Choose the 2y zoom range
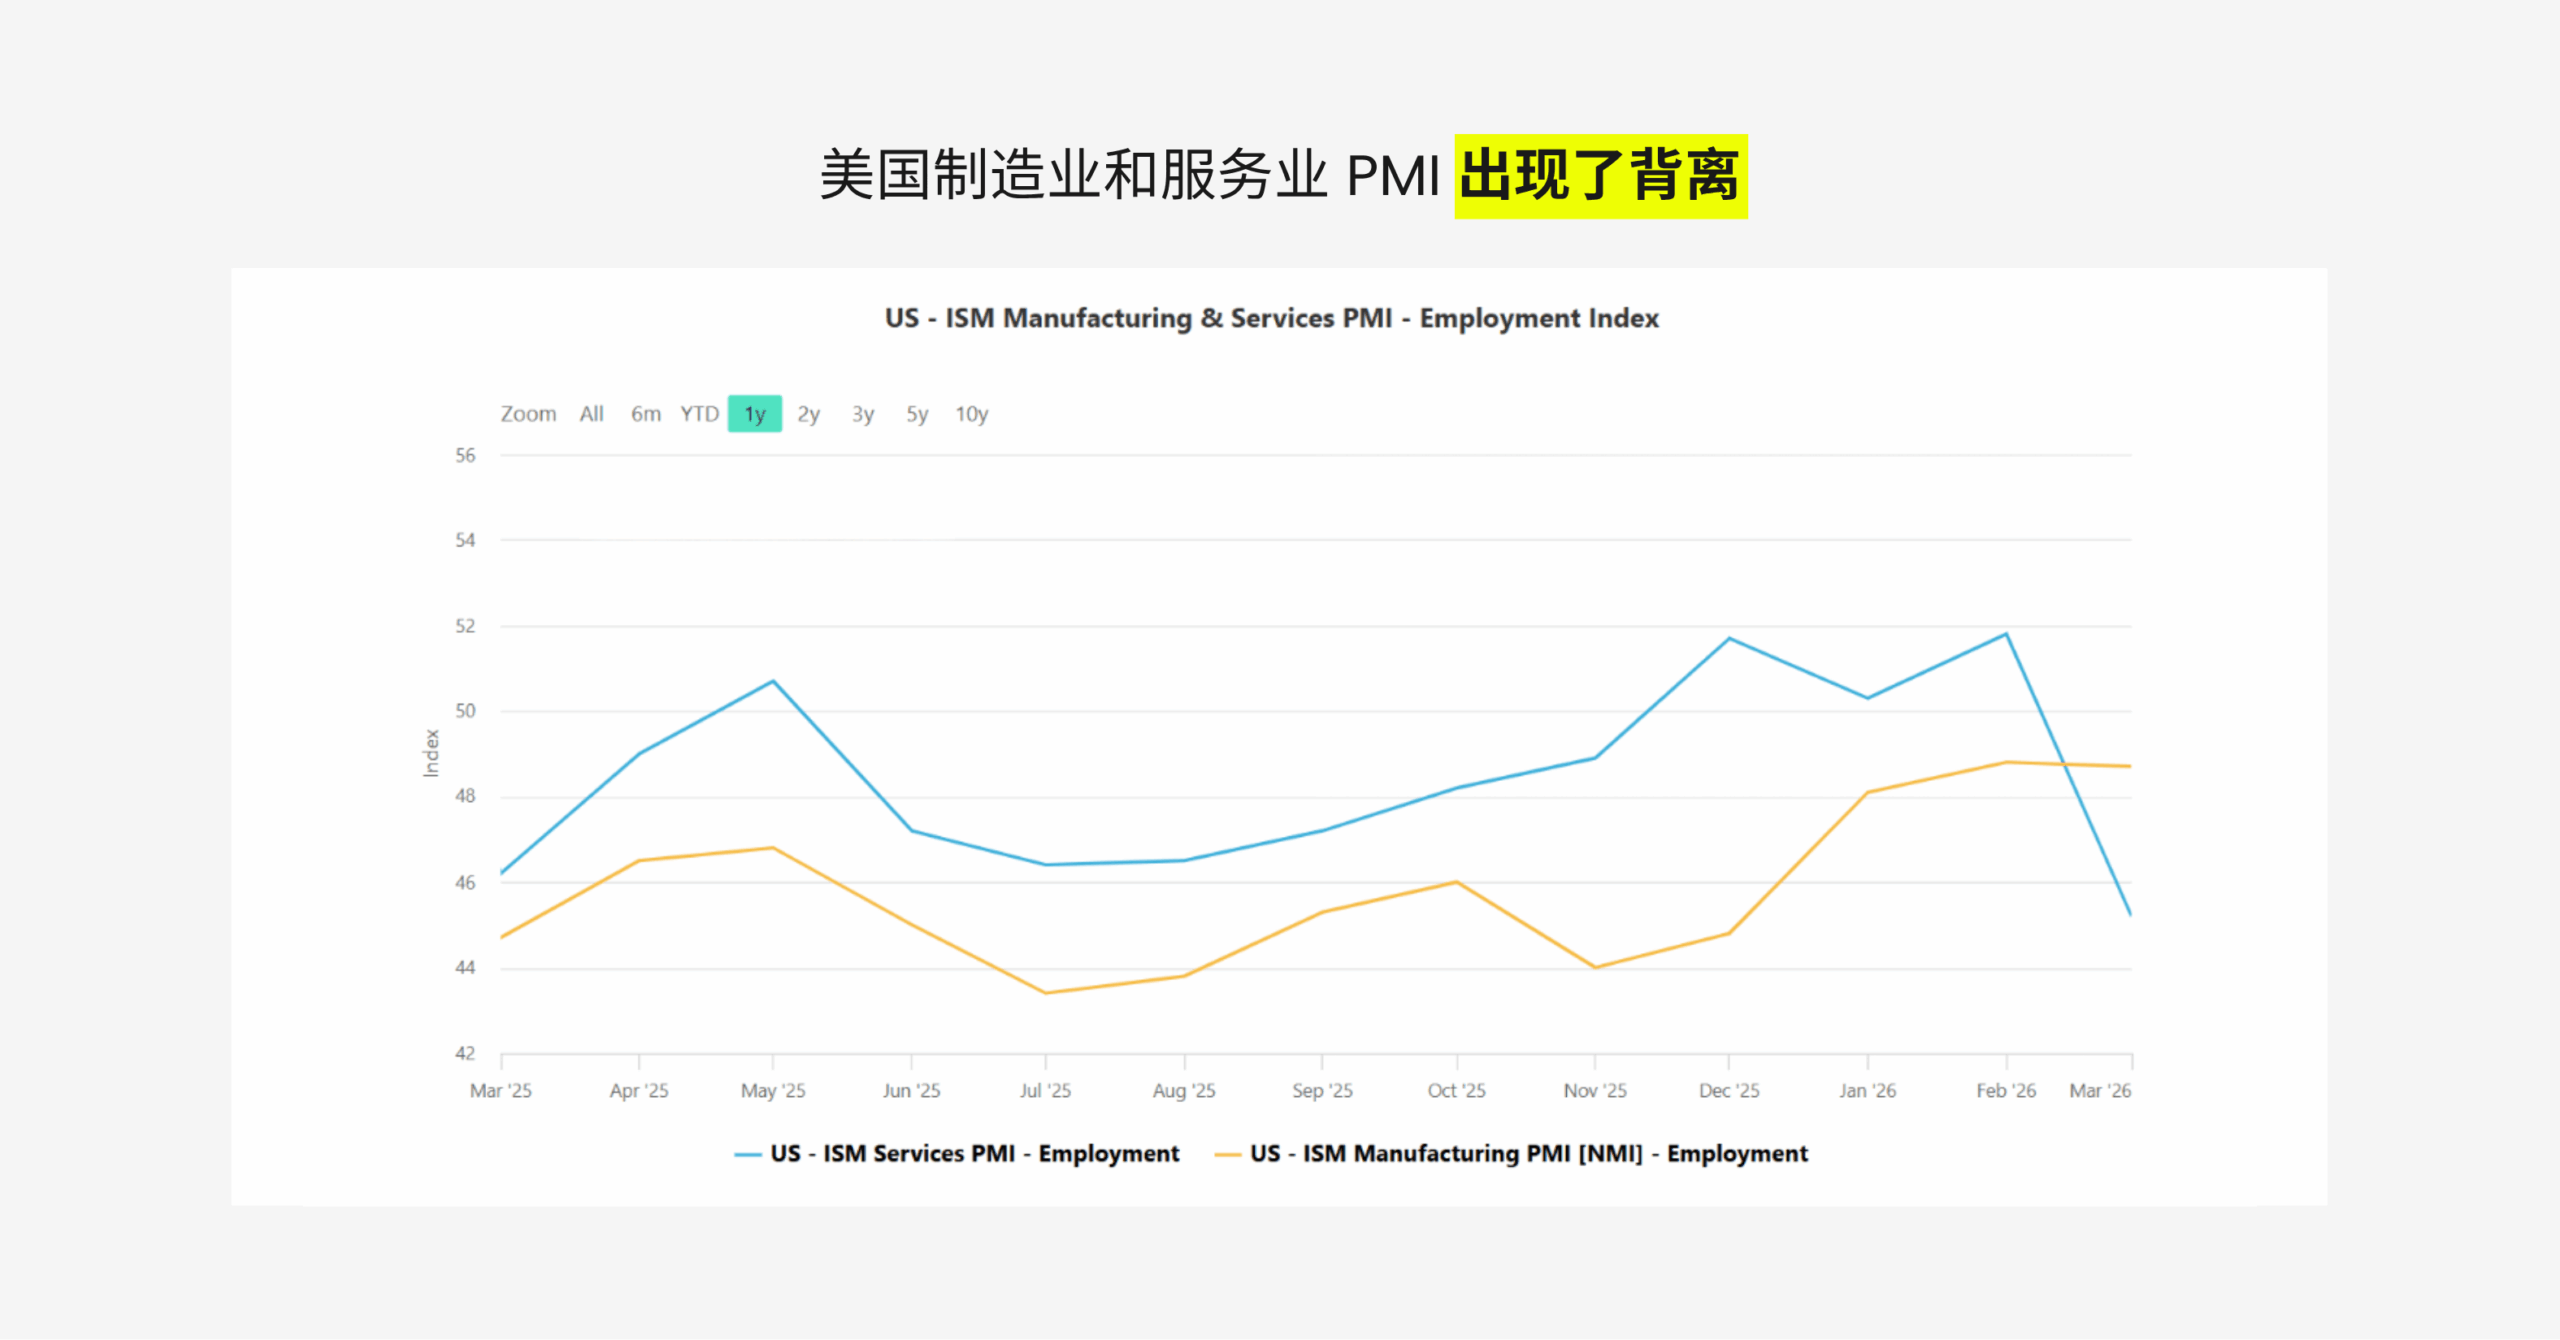Screen dimensions: 2560x1340 [808, 414]
